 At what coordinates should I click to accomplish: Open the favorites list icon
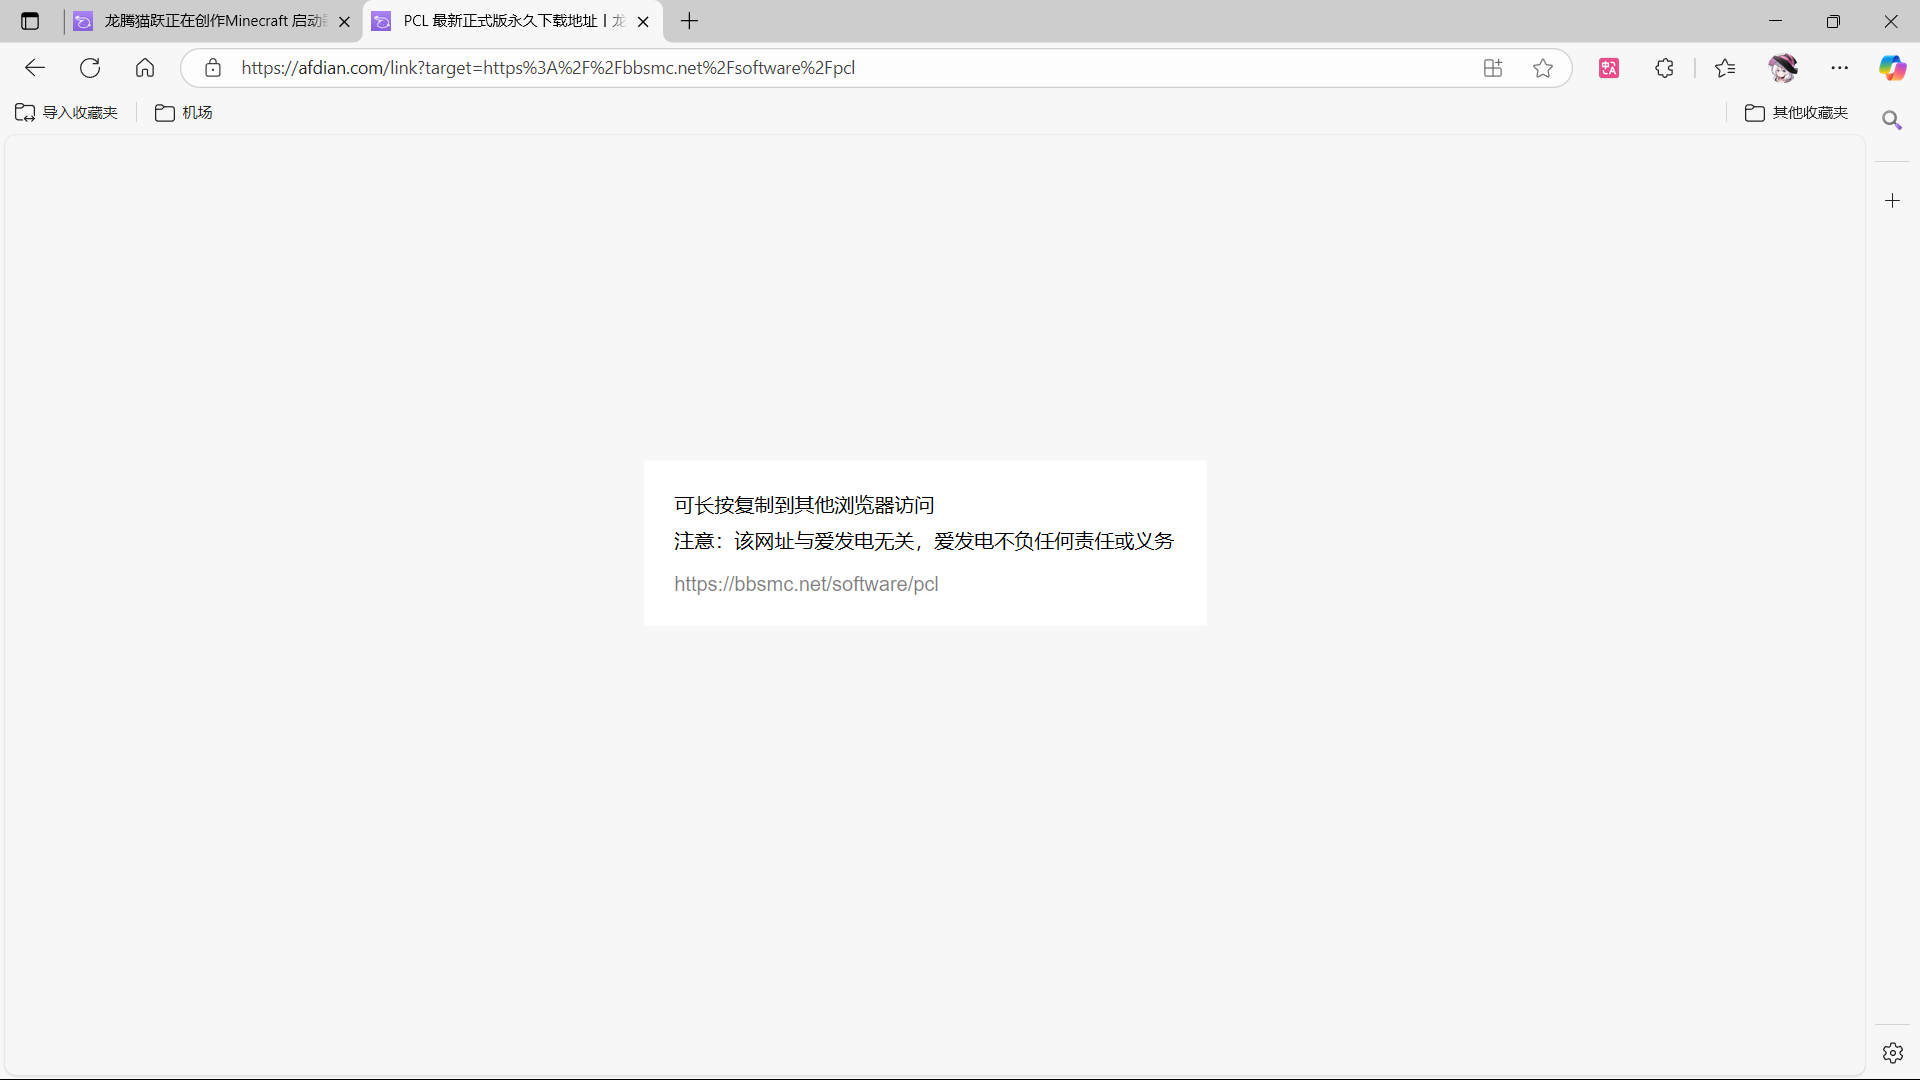pos(1725,68)
